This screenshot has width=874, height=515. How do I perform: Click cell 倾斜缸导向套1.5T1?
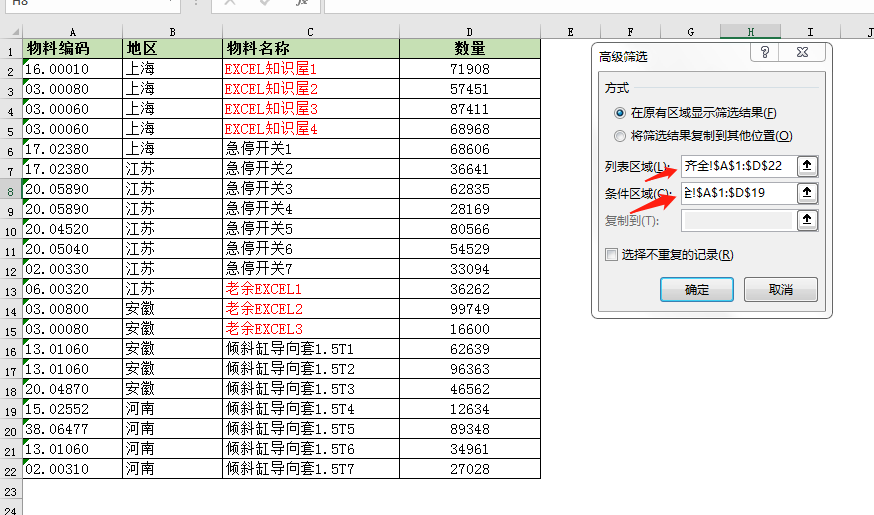point(310,349)
